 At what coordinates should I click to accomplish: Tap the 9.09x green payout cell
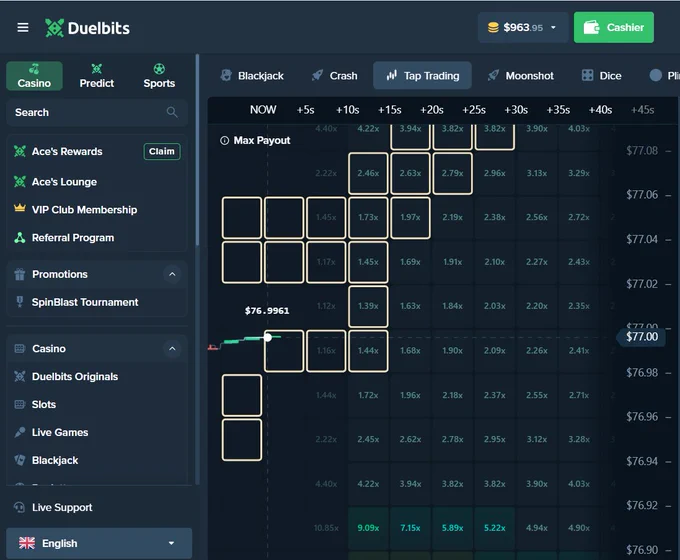pos(368,528)
